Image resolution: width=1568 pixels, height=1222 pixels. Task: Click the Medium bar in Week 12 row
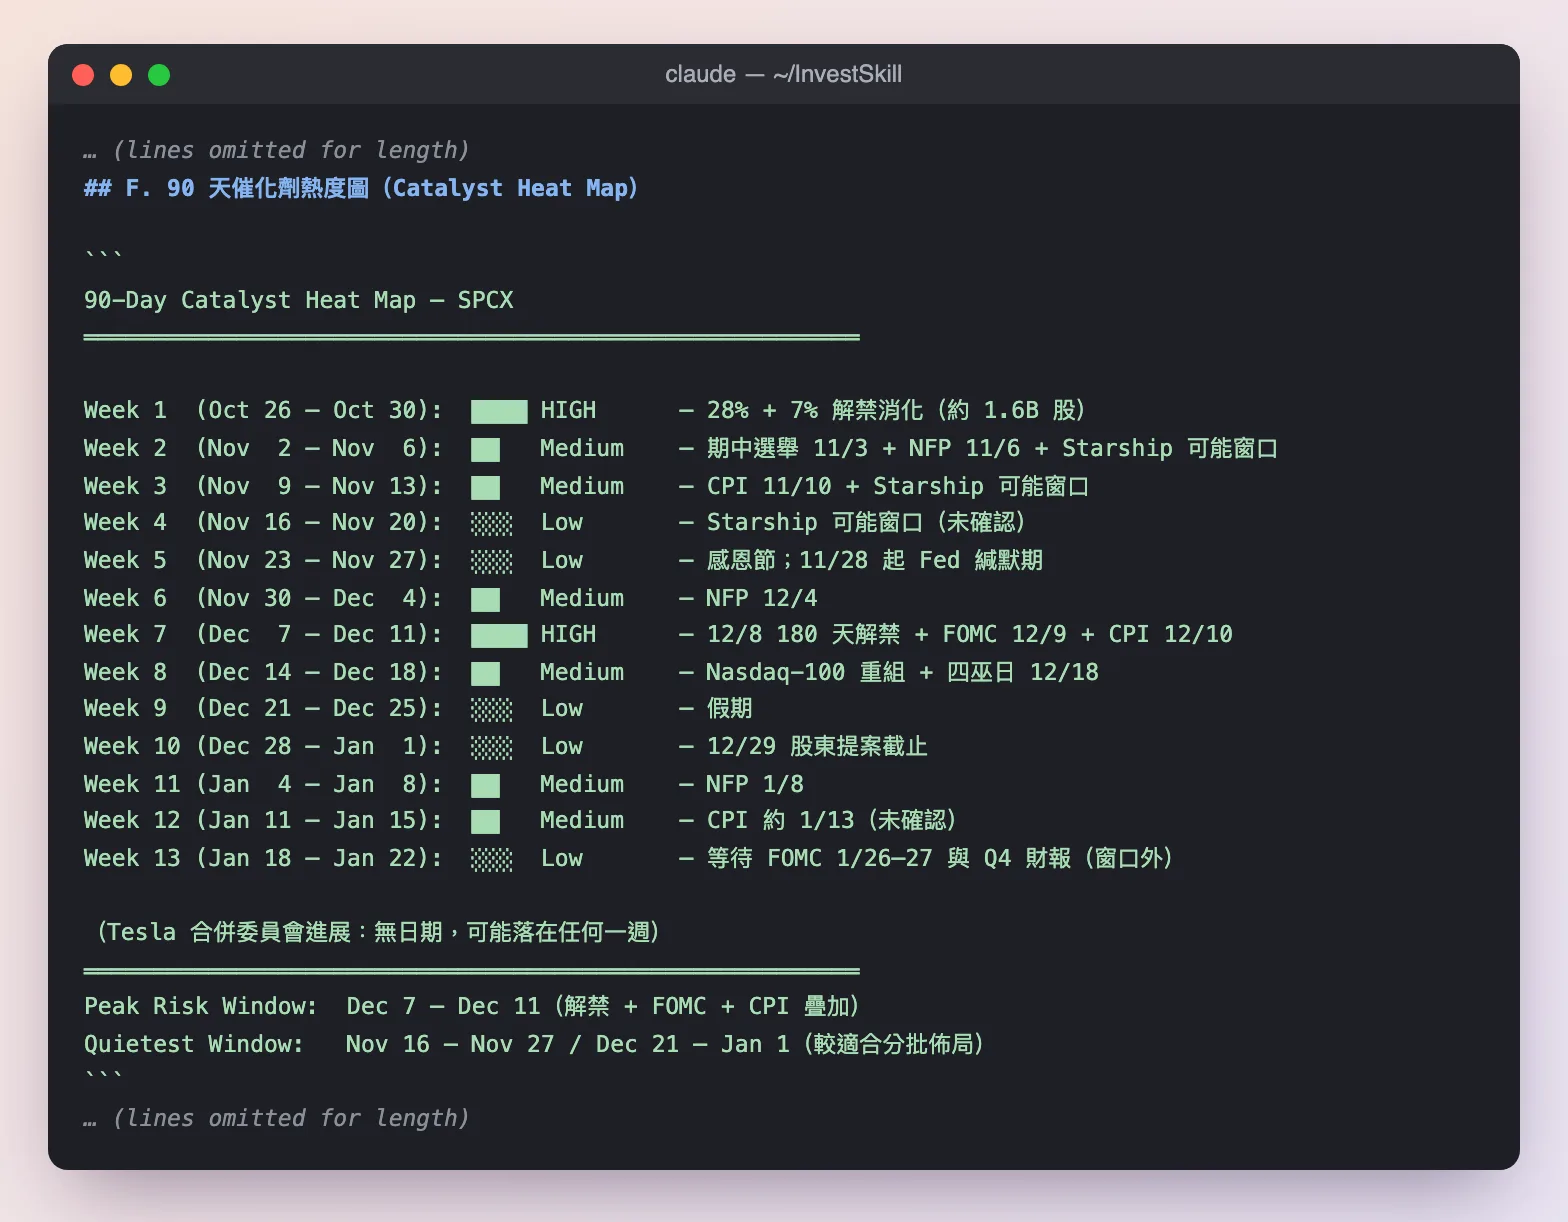(485, 822)
